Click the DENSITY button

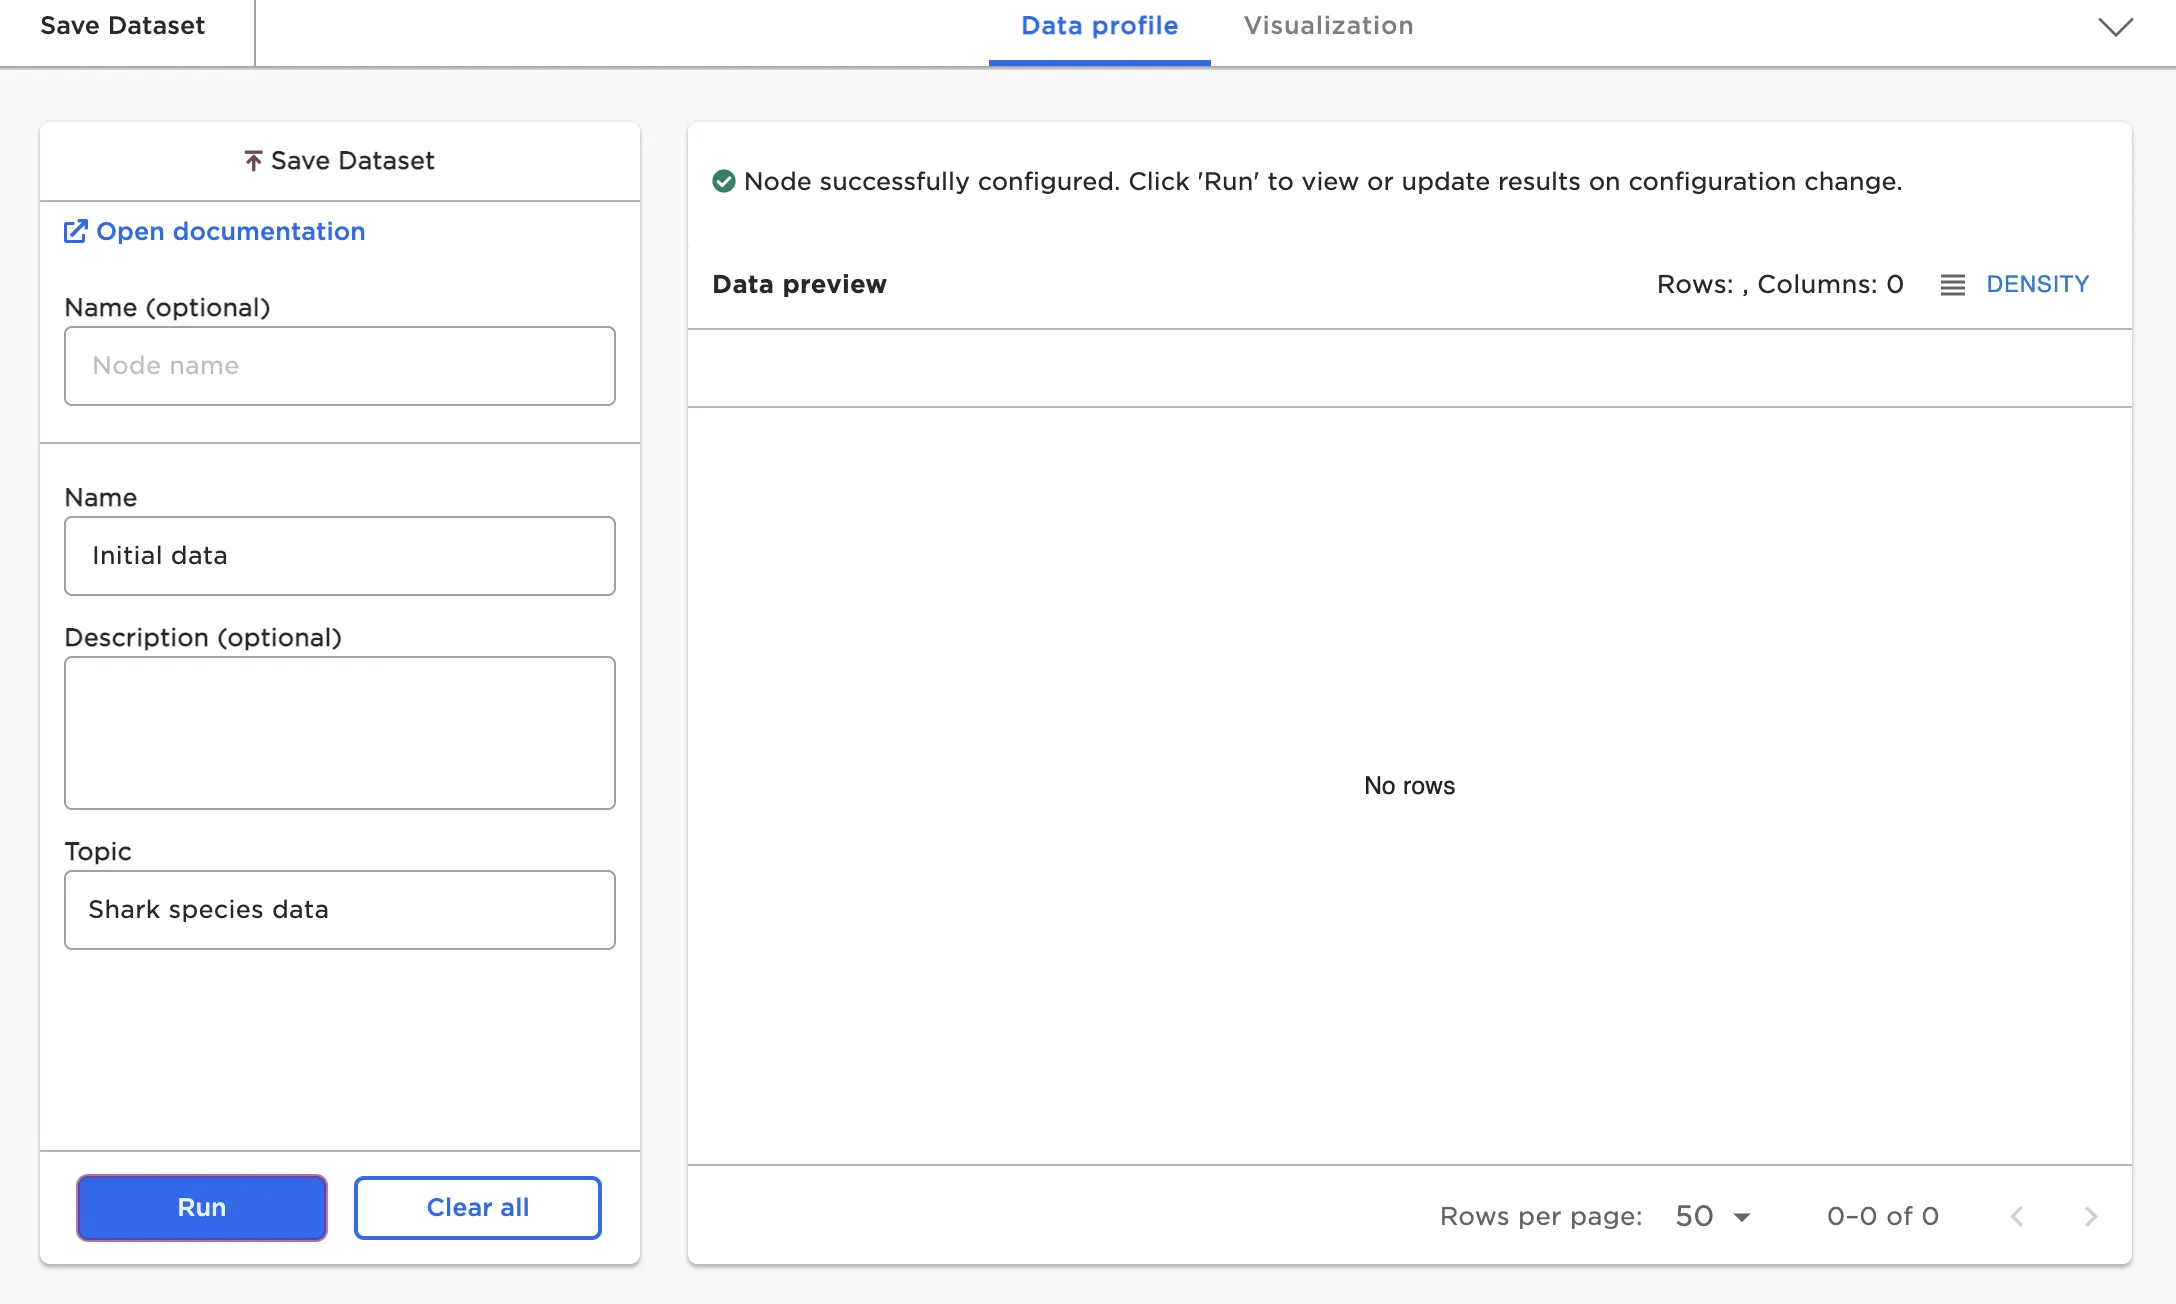click(x=2037, y=285)
